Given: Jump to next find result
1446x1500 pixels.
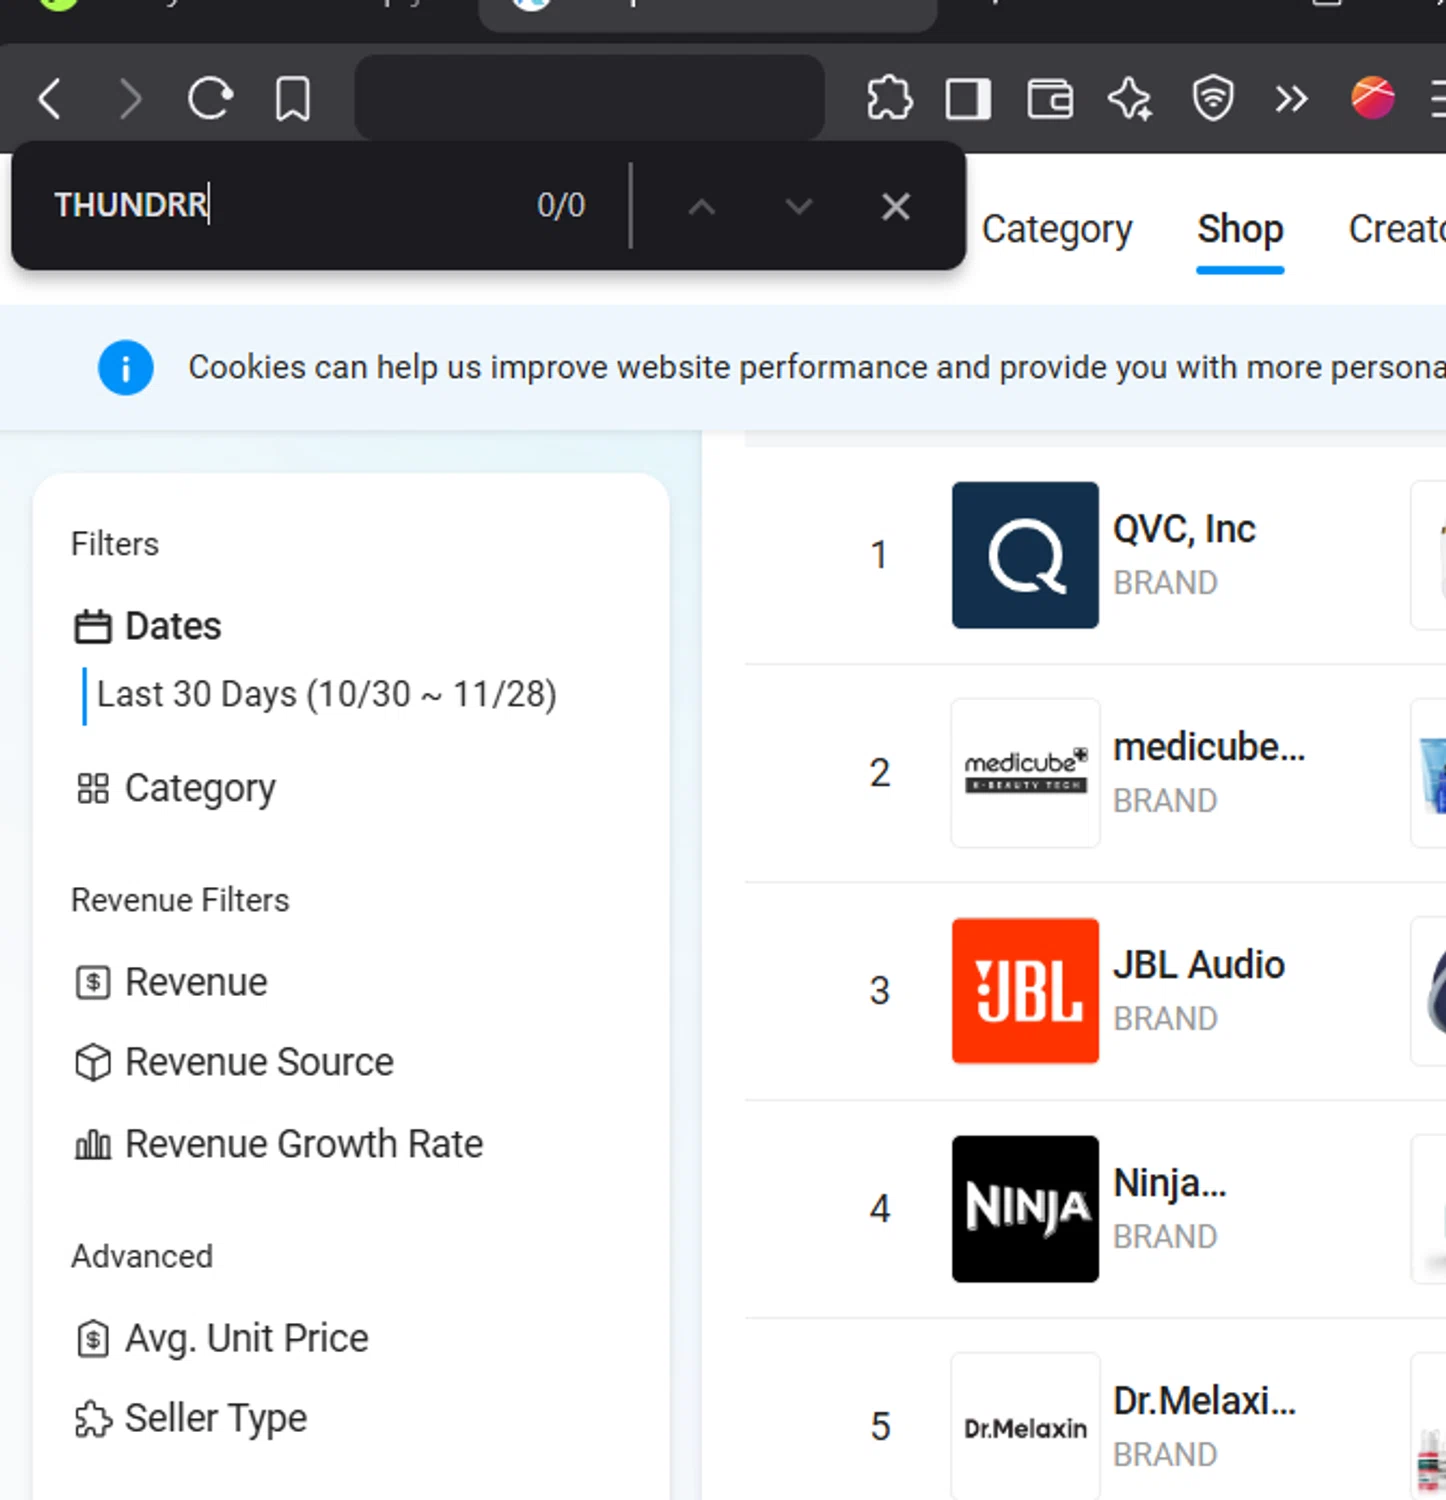Looking at the screenshot, I should (799, 207).
